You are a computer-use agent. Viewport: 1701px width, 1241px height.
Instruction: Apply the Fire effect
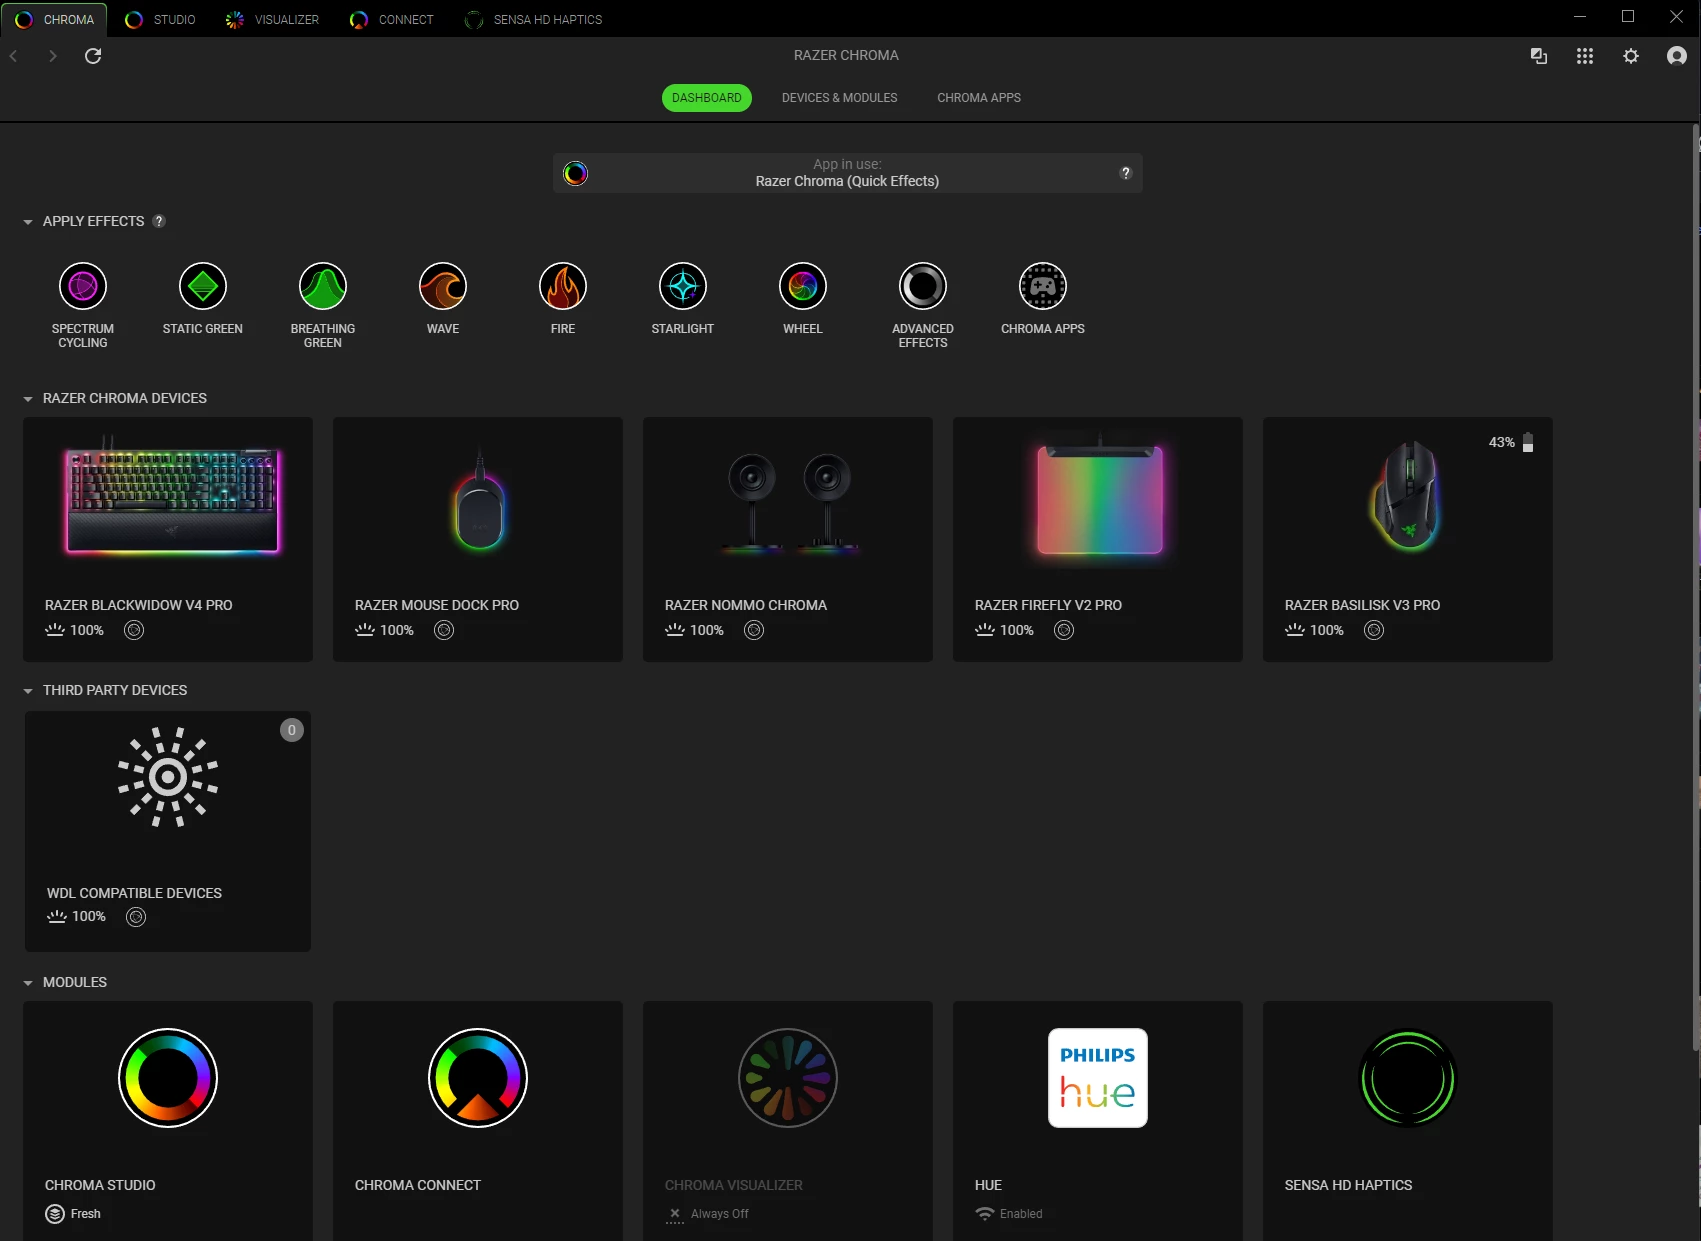pyautogui.click(x=563, y=287)
